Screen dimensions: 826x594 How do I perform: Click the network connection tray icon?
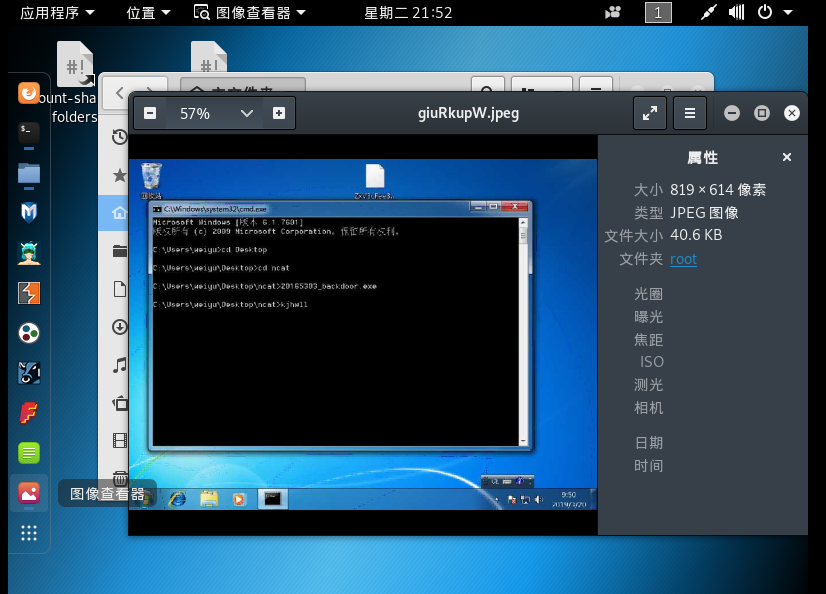[709, 13]
